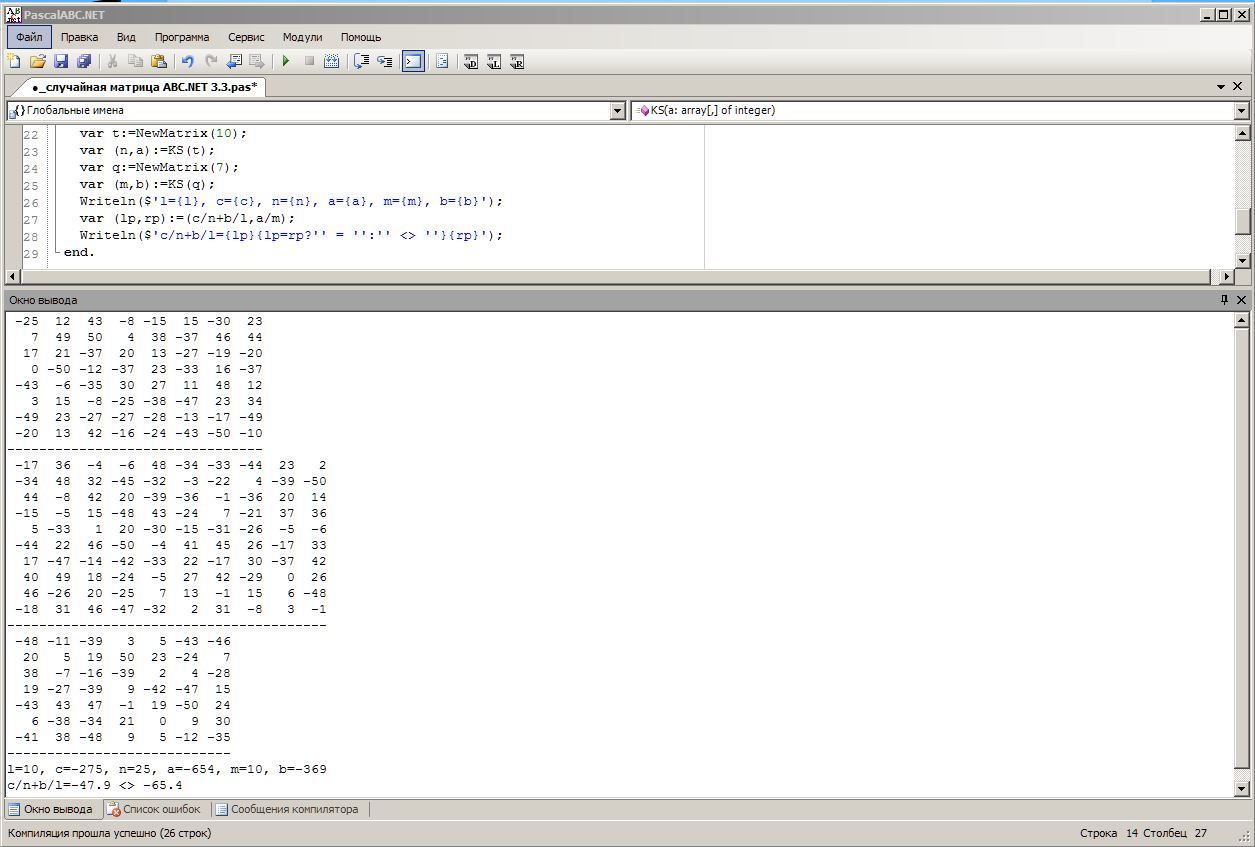This screenshot has width=1255, height=847.
Task: Undo the last edit with the toolbar arrow
Action: (187, 62)
